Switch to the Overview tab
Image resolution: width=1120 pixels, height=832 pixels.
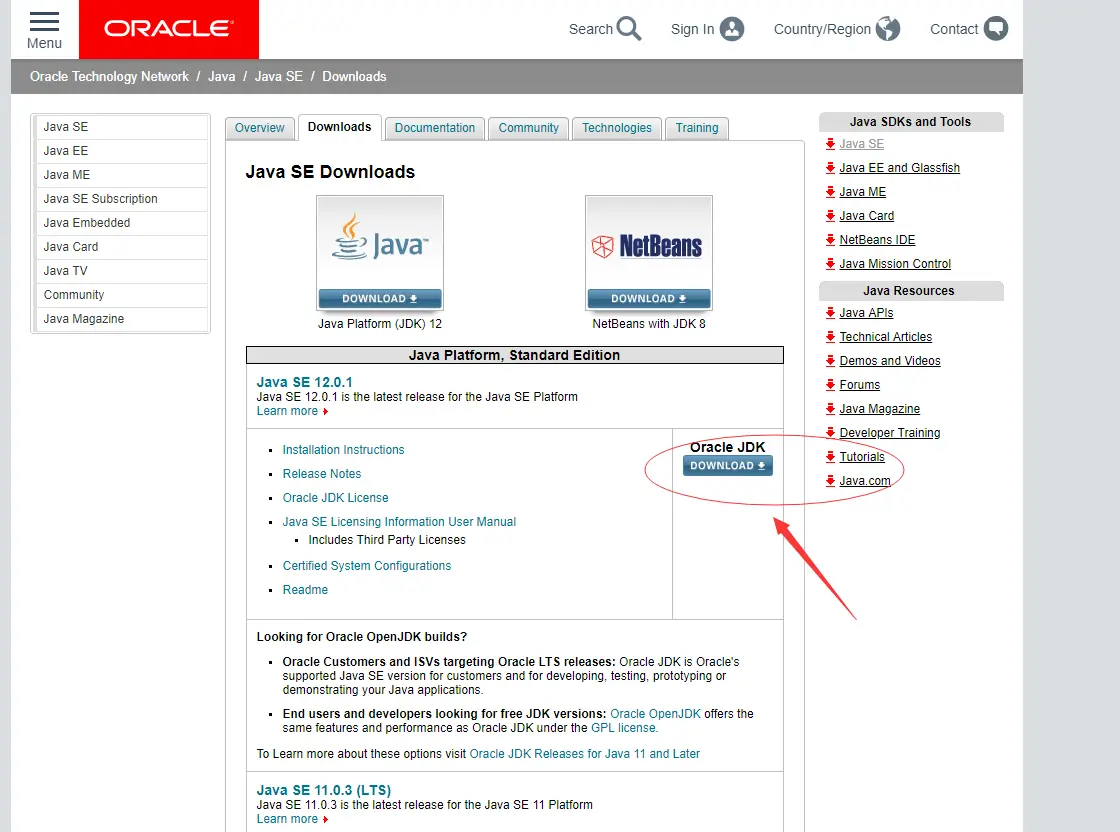pyautogui.click(x=259, y=128)
